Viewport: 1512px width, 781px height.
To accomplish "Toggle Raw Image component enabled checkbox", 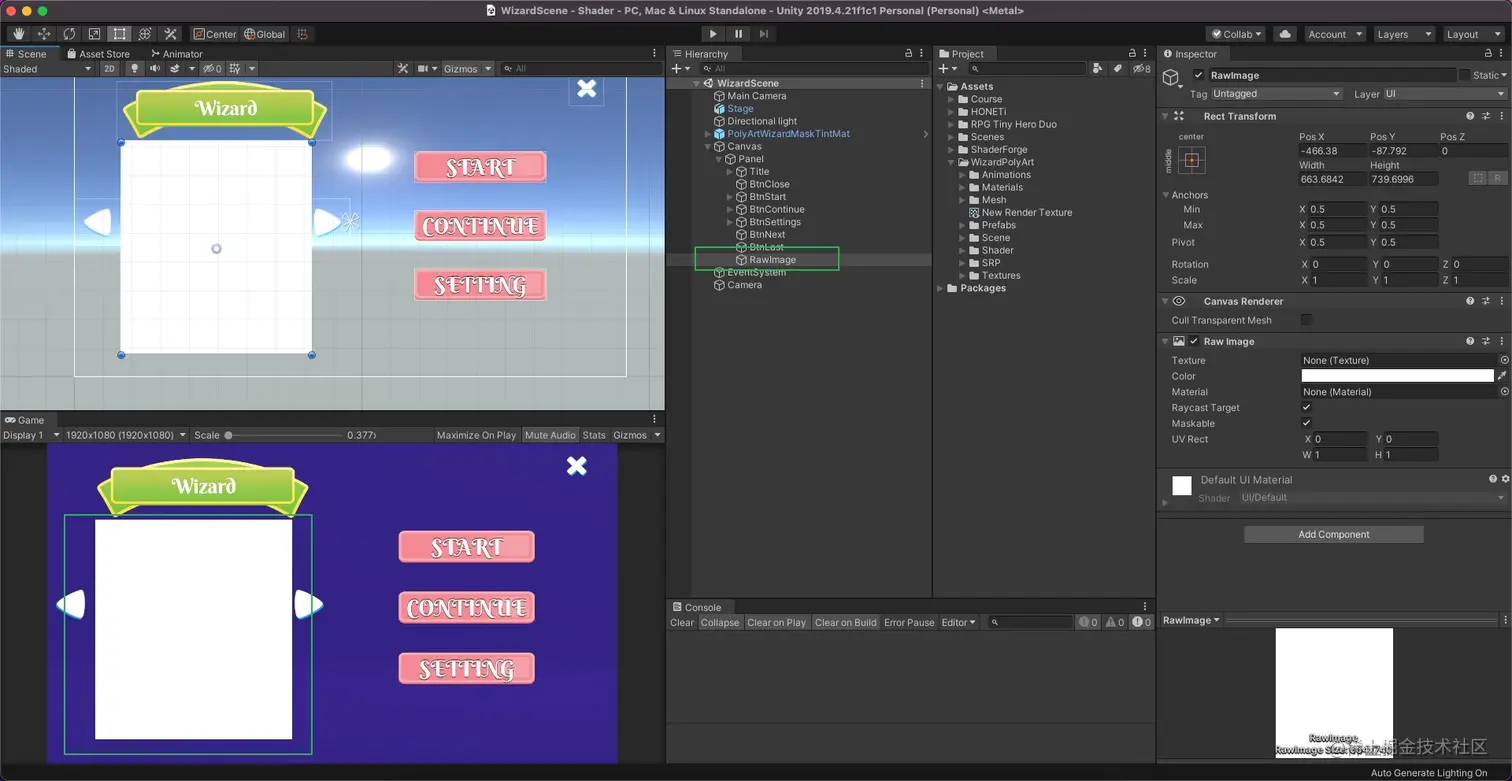I will click(1194, 342).
